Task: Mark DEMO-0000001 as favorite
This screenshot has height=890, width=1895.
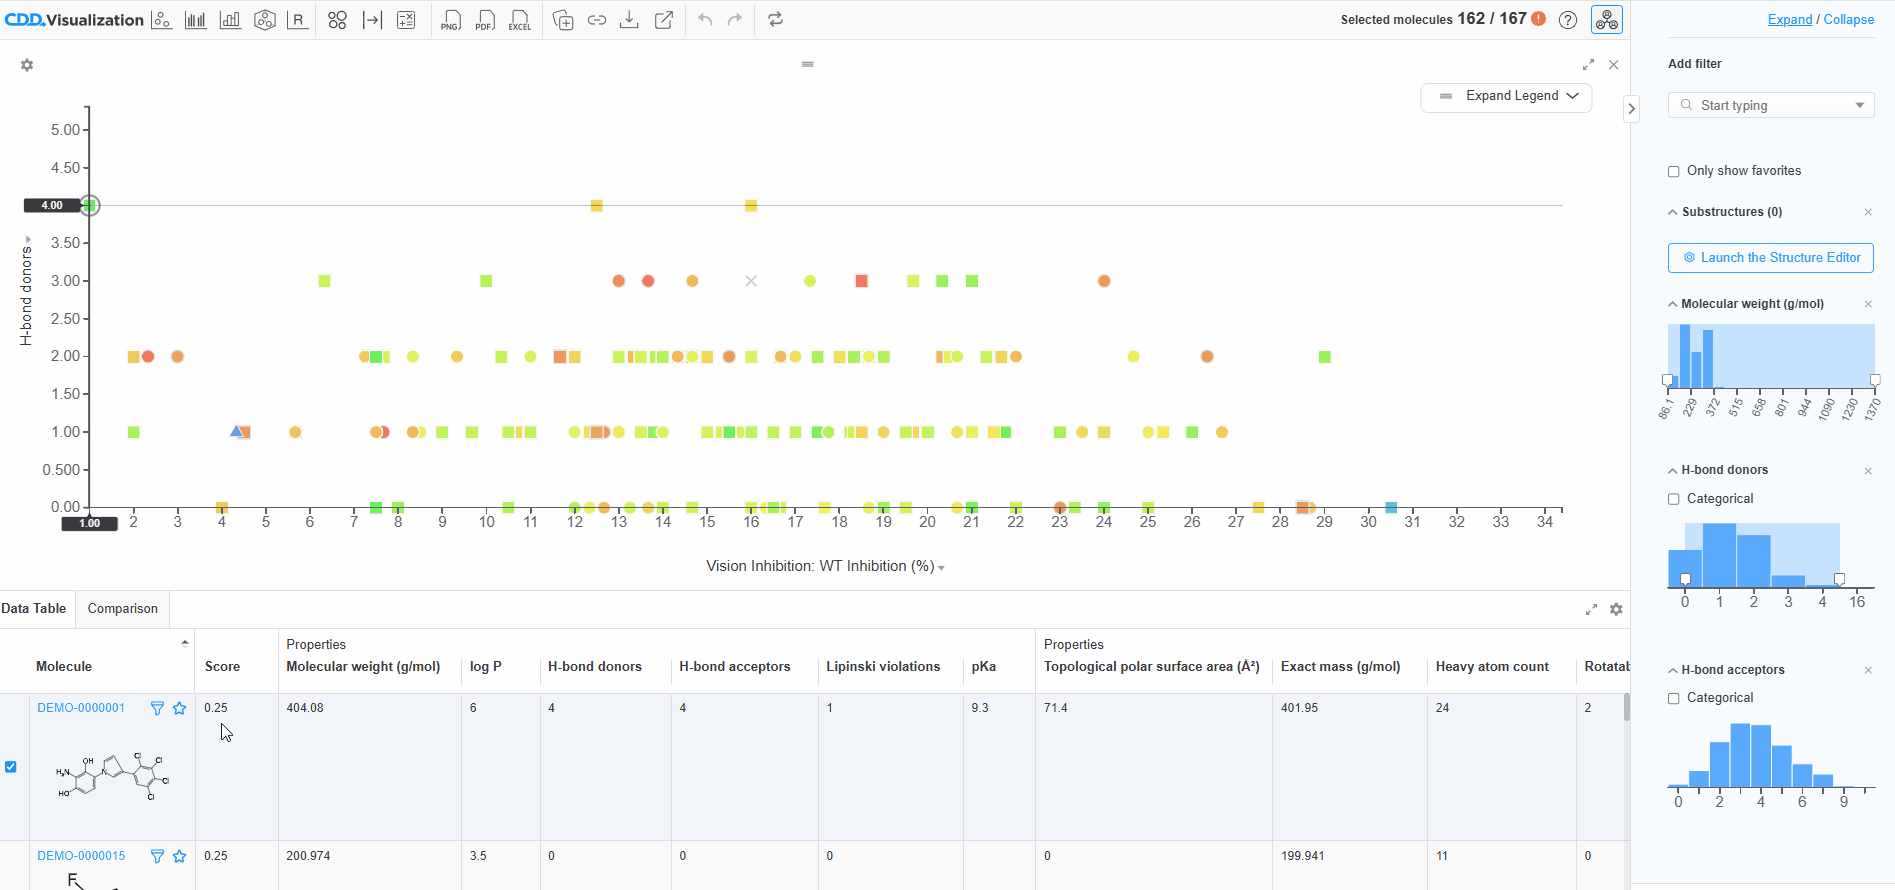Action: click(x=180, y=708)
